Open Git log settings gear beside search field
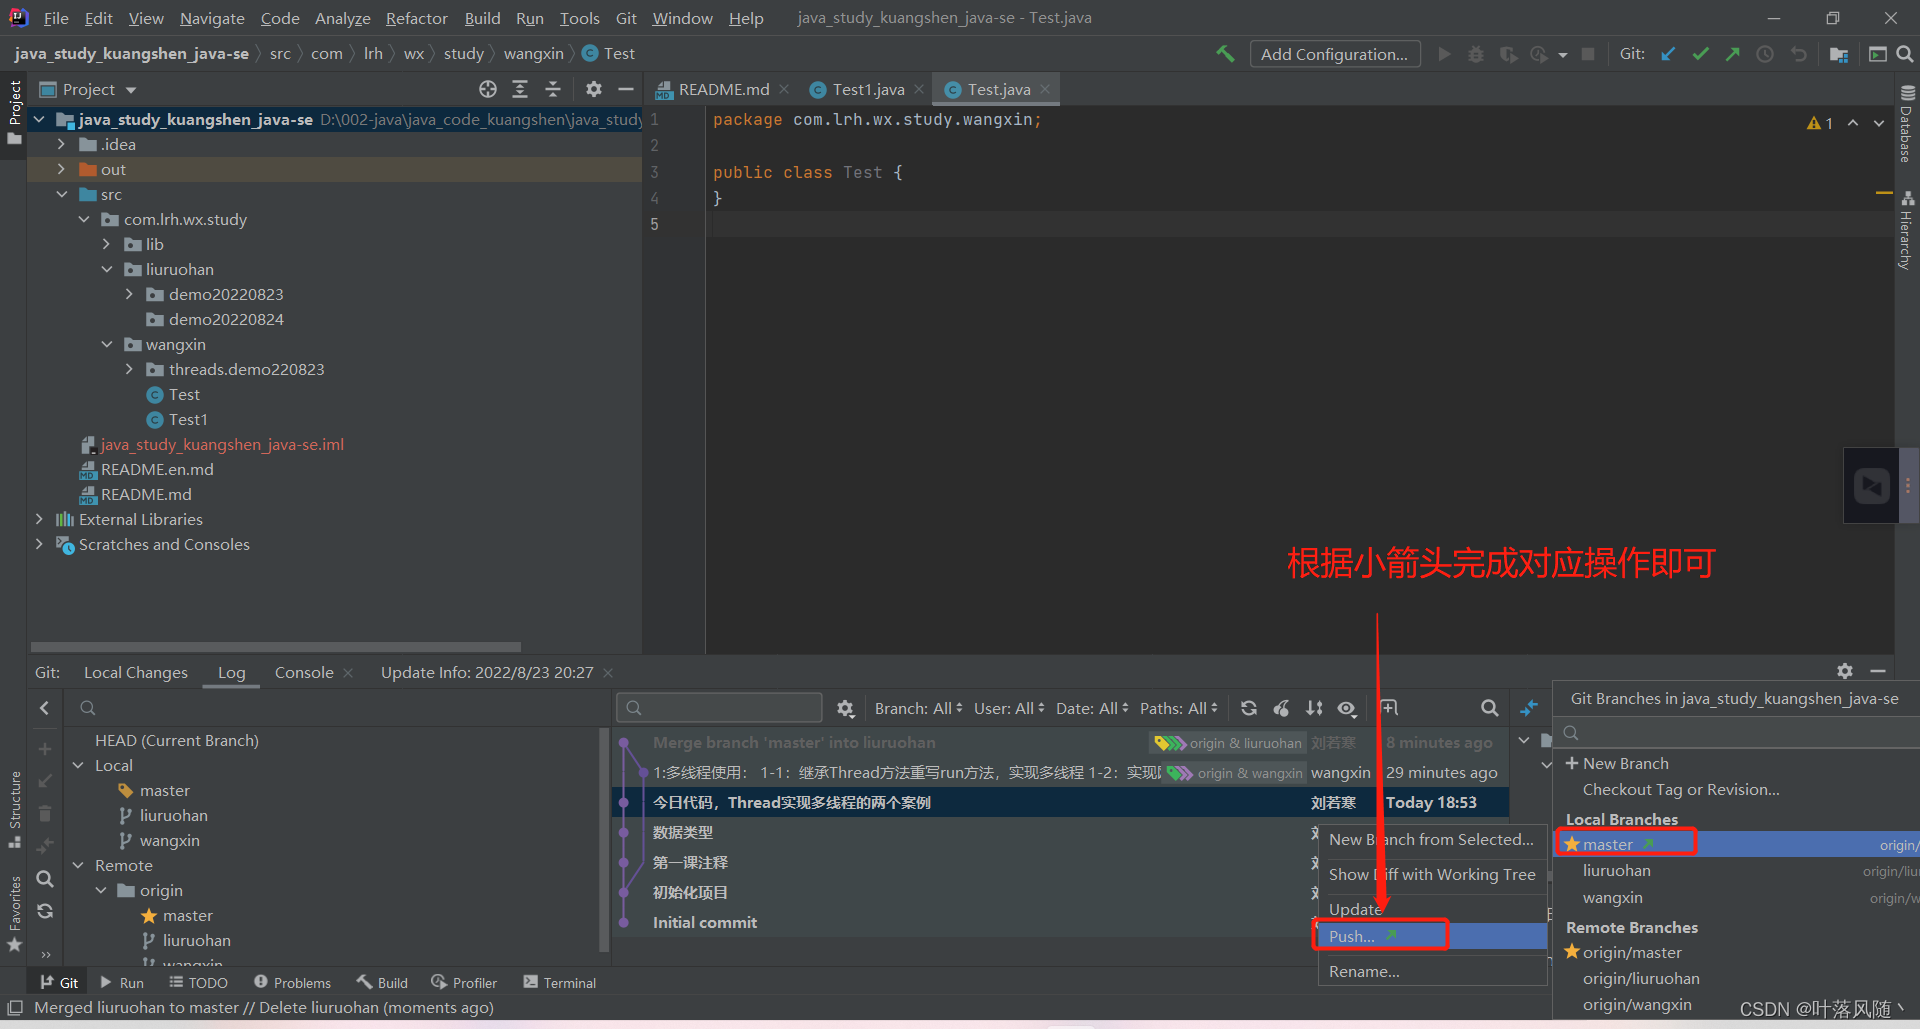This screenshot has height=1029, width=1920. point(846,708)
